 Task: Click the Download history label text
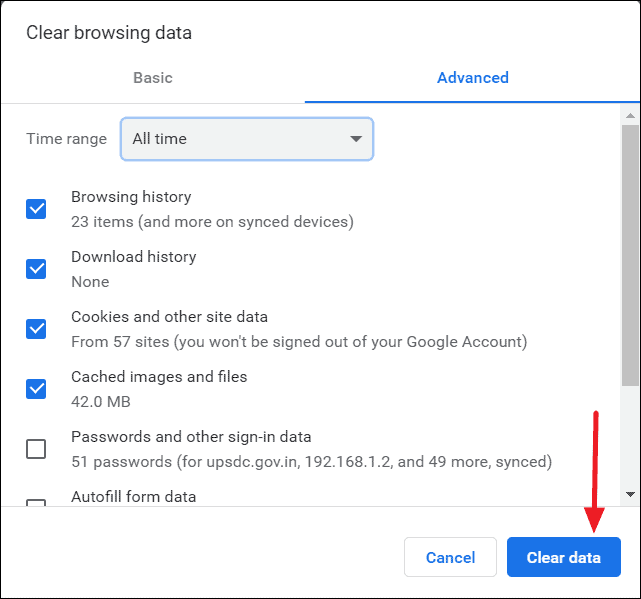(134, 257)
